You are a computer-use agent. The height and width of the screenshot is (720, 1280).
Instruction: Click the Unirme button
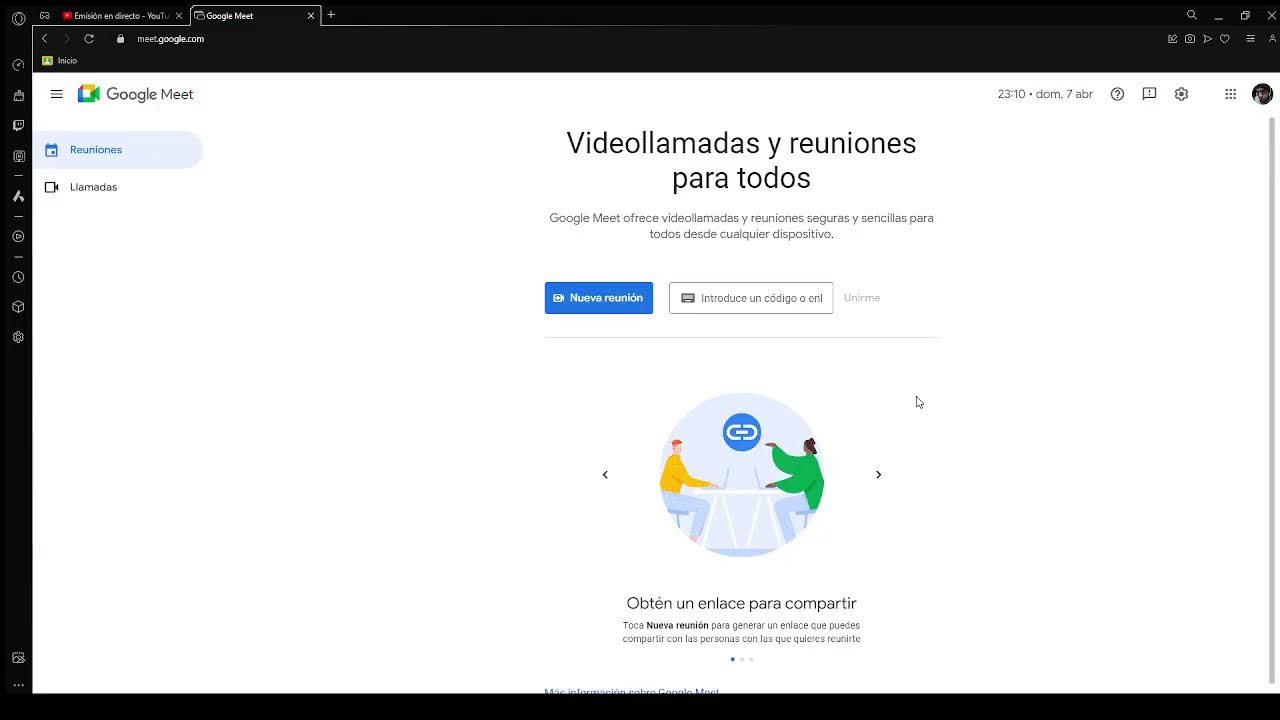pos(862,298)
